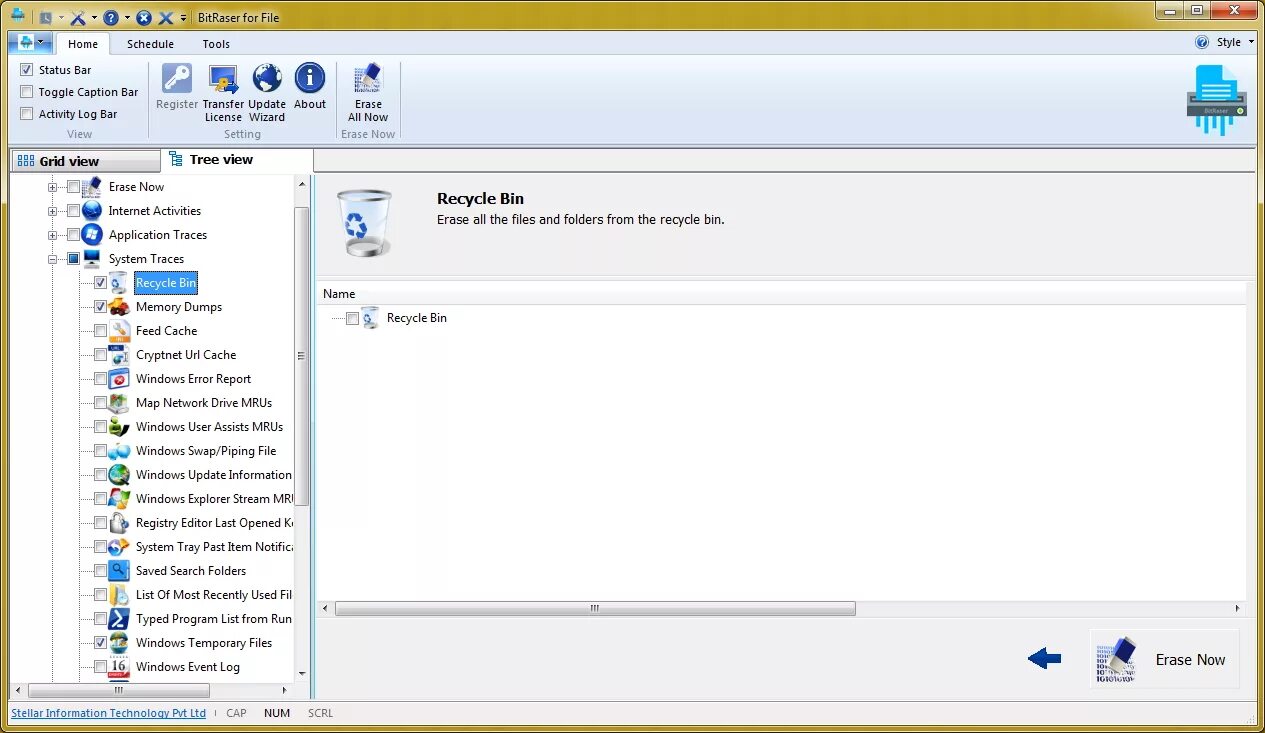Image resolution: width=1265 pixels, height=733 pixels.
Task: Collapse the System Traces node
Action: point(53,259)
